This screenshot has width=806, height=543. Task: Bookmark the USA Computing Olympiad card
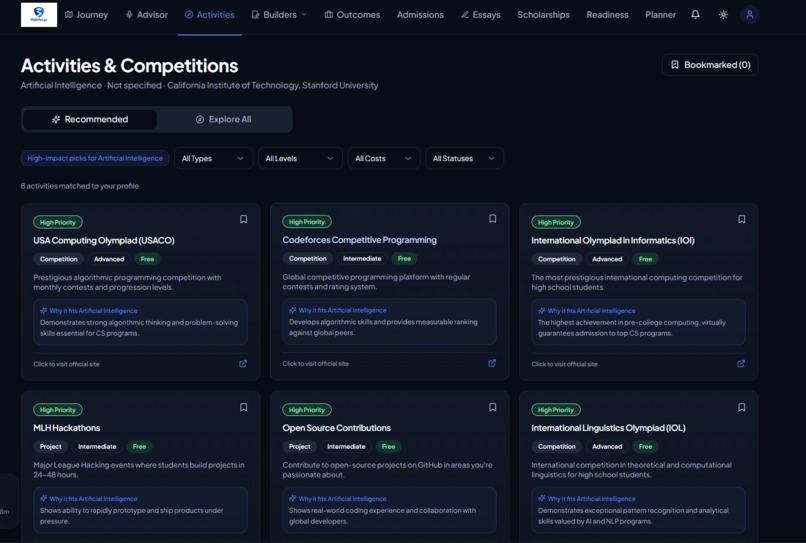pyautogui.click(x=244, y=220)
